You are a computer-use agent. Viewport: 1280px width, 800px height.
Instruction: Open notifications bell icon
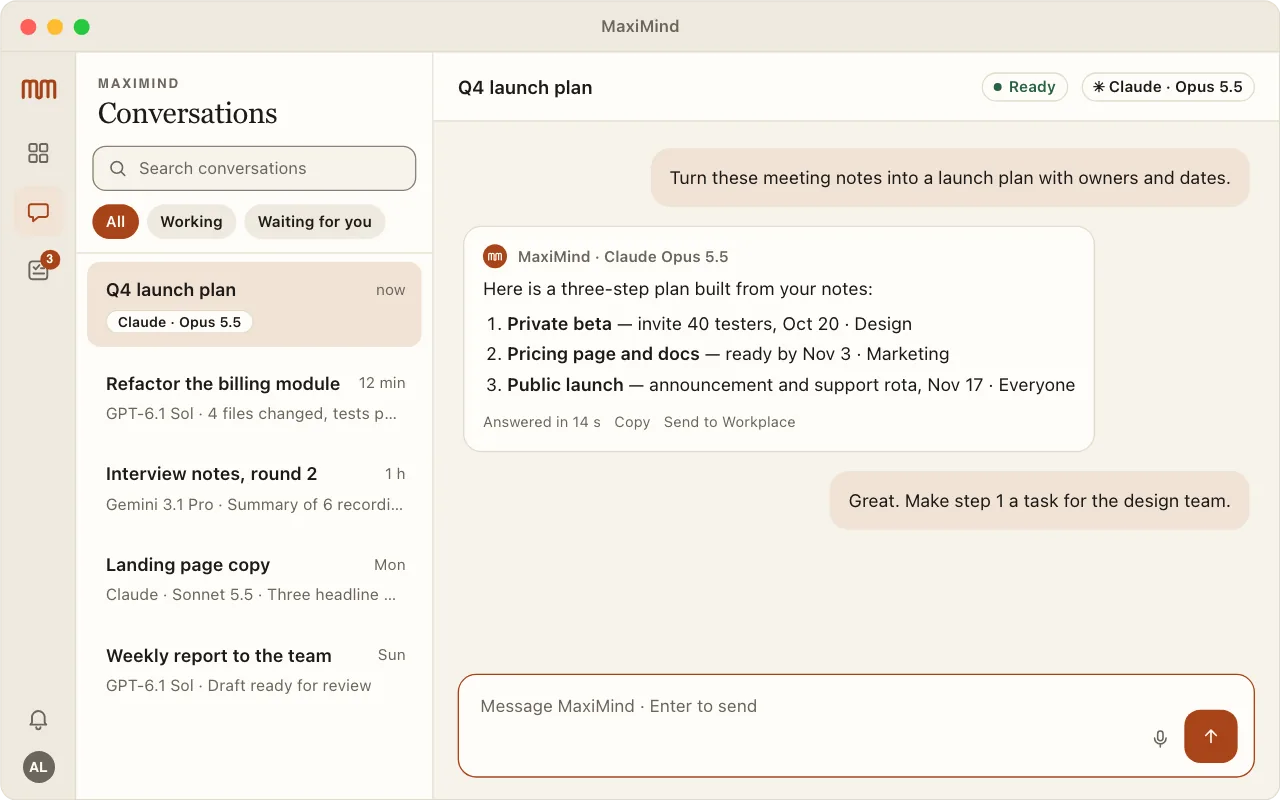pos(38,720)
